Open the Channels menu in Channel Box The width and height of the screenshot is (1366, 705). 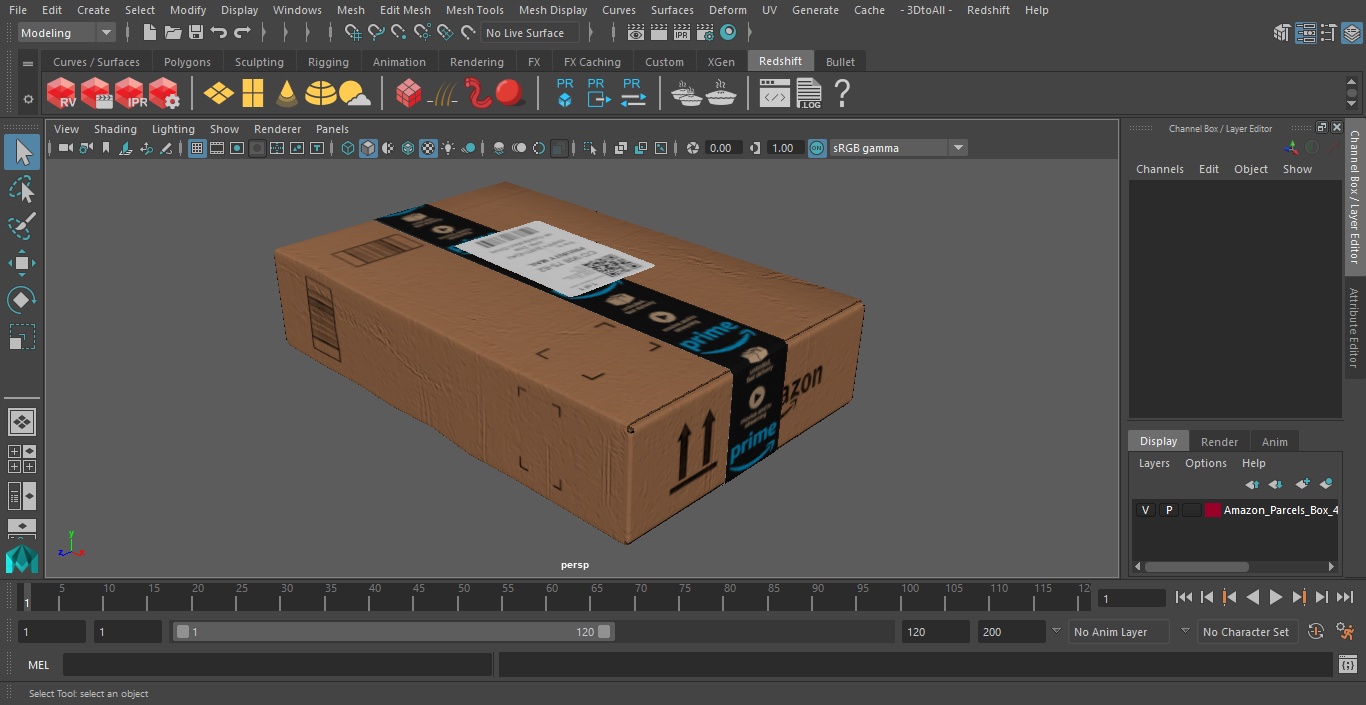coord(1159,169)
